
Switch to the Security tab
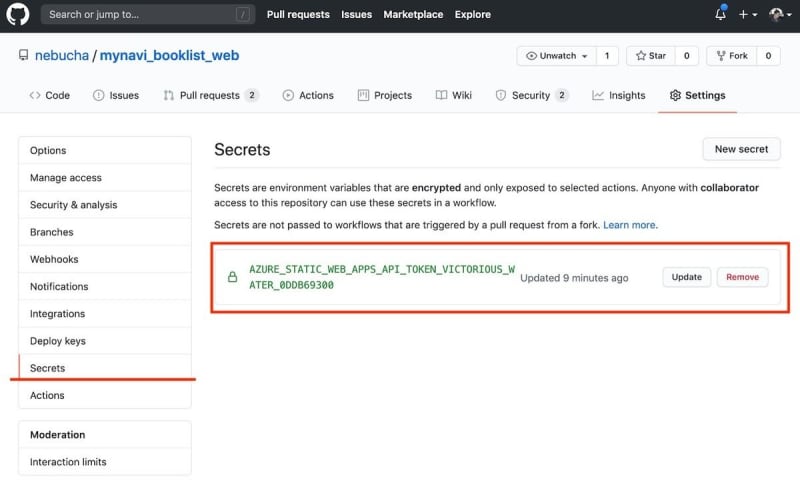[532, 95]
